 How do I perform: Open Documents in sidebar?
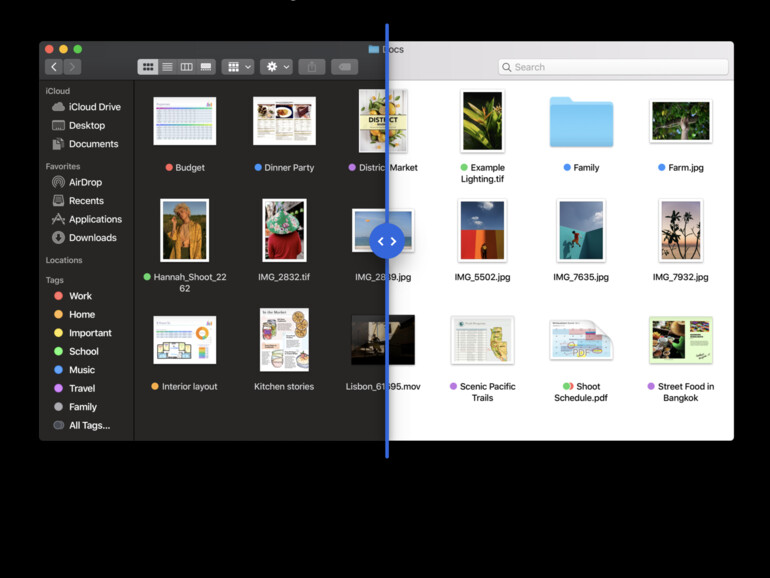point(85,144)
